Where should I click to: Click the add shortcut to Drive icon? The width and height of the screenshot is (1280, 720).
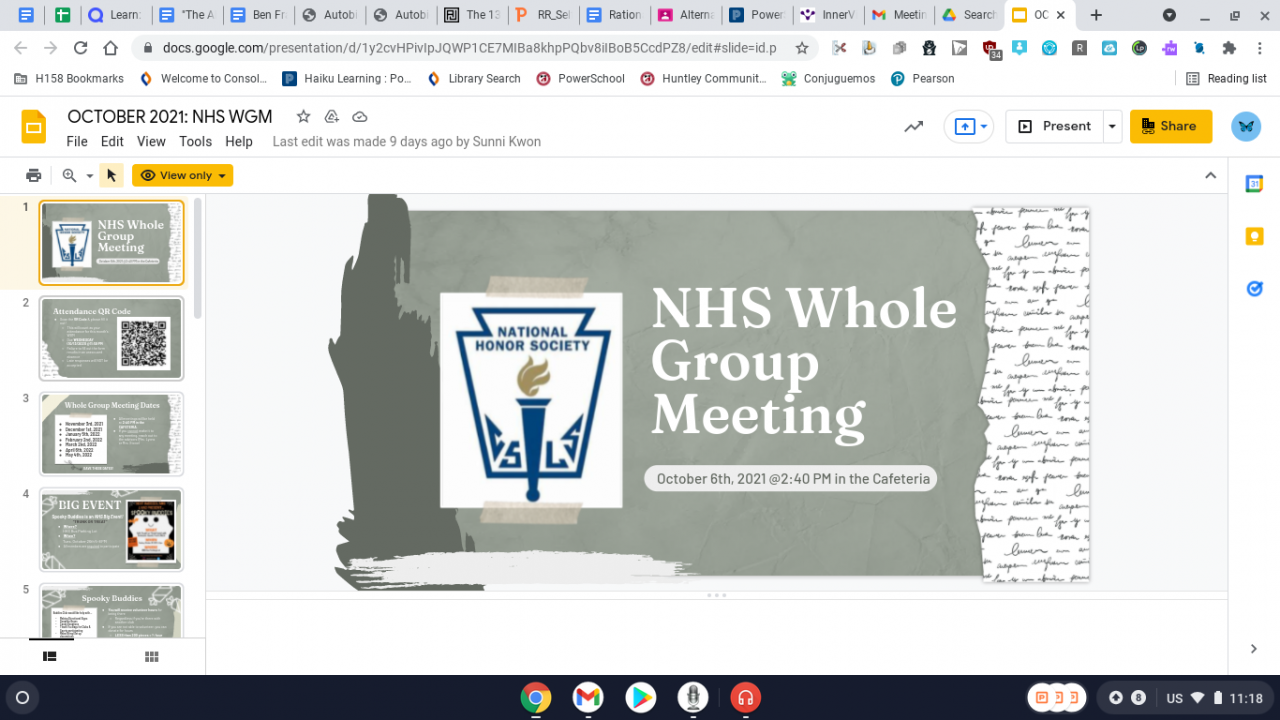tap(332, 116)
